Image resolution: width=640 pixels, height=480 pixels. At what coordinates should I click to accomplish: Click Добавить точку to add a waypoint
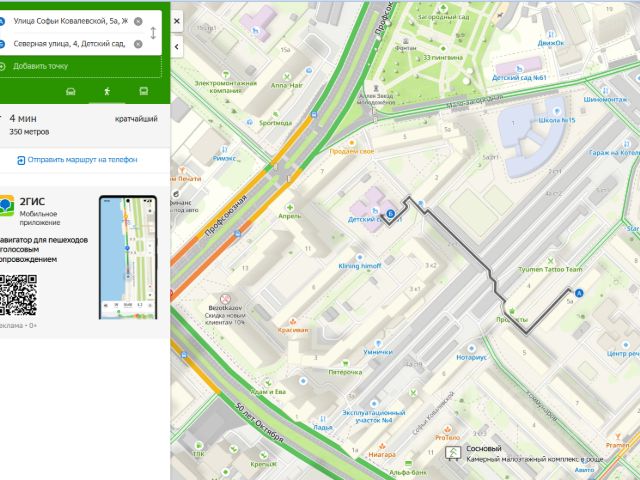point(40,66)
